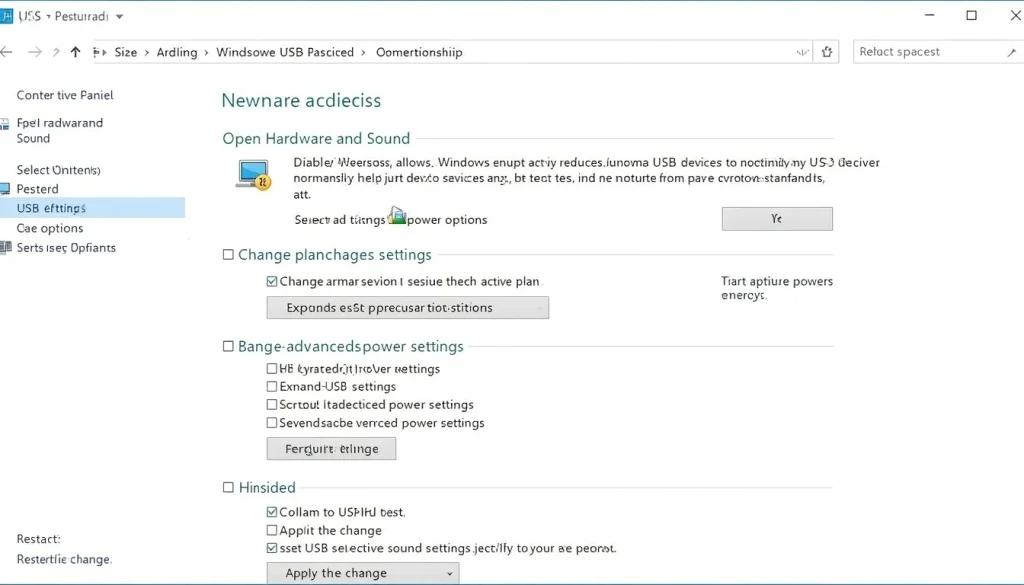The height and width of the screenshot is (585, 1024).
Task: Click the Restact label
Action: click(x=39, y=539)
